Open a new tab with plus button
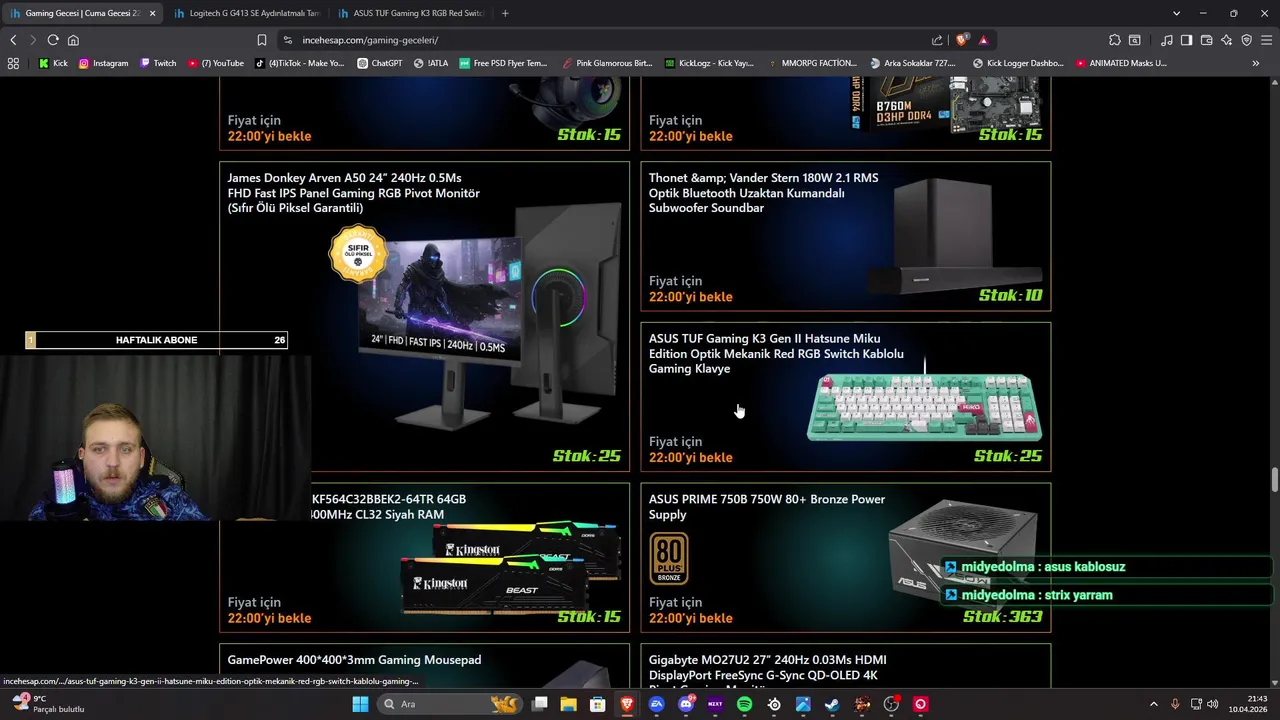The width and height of the screenshot is (1280, 720). pos(505,13)
